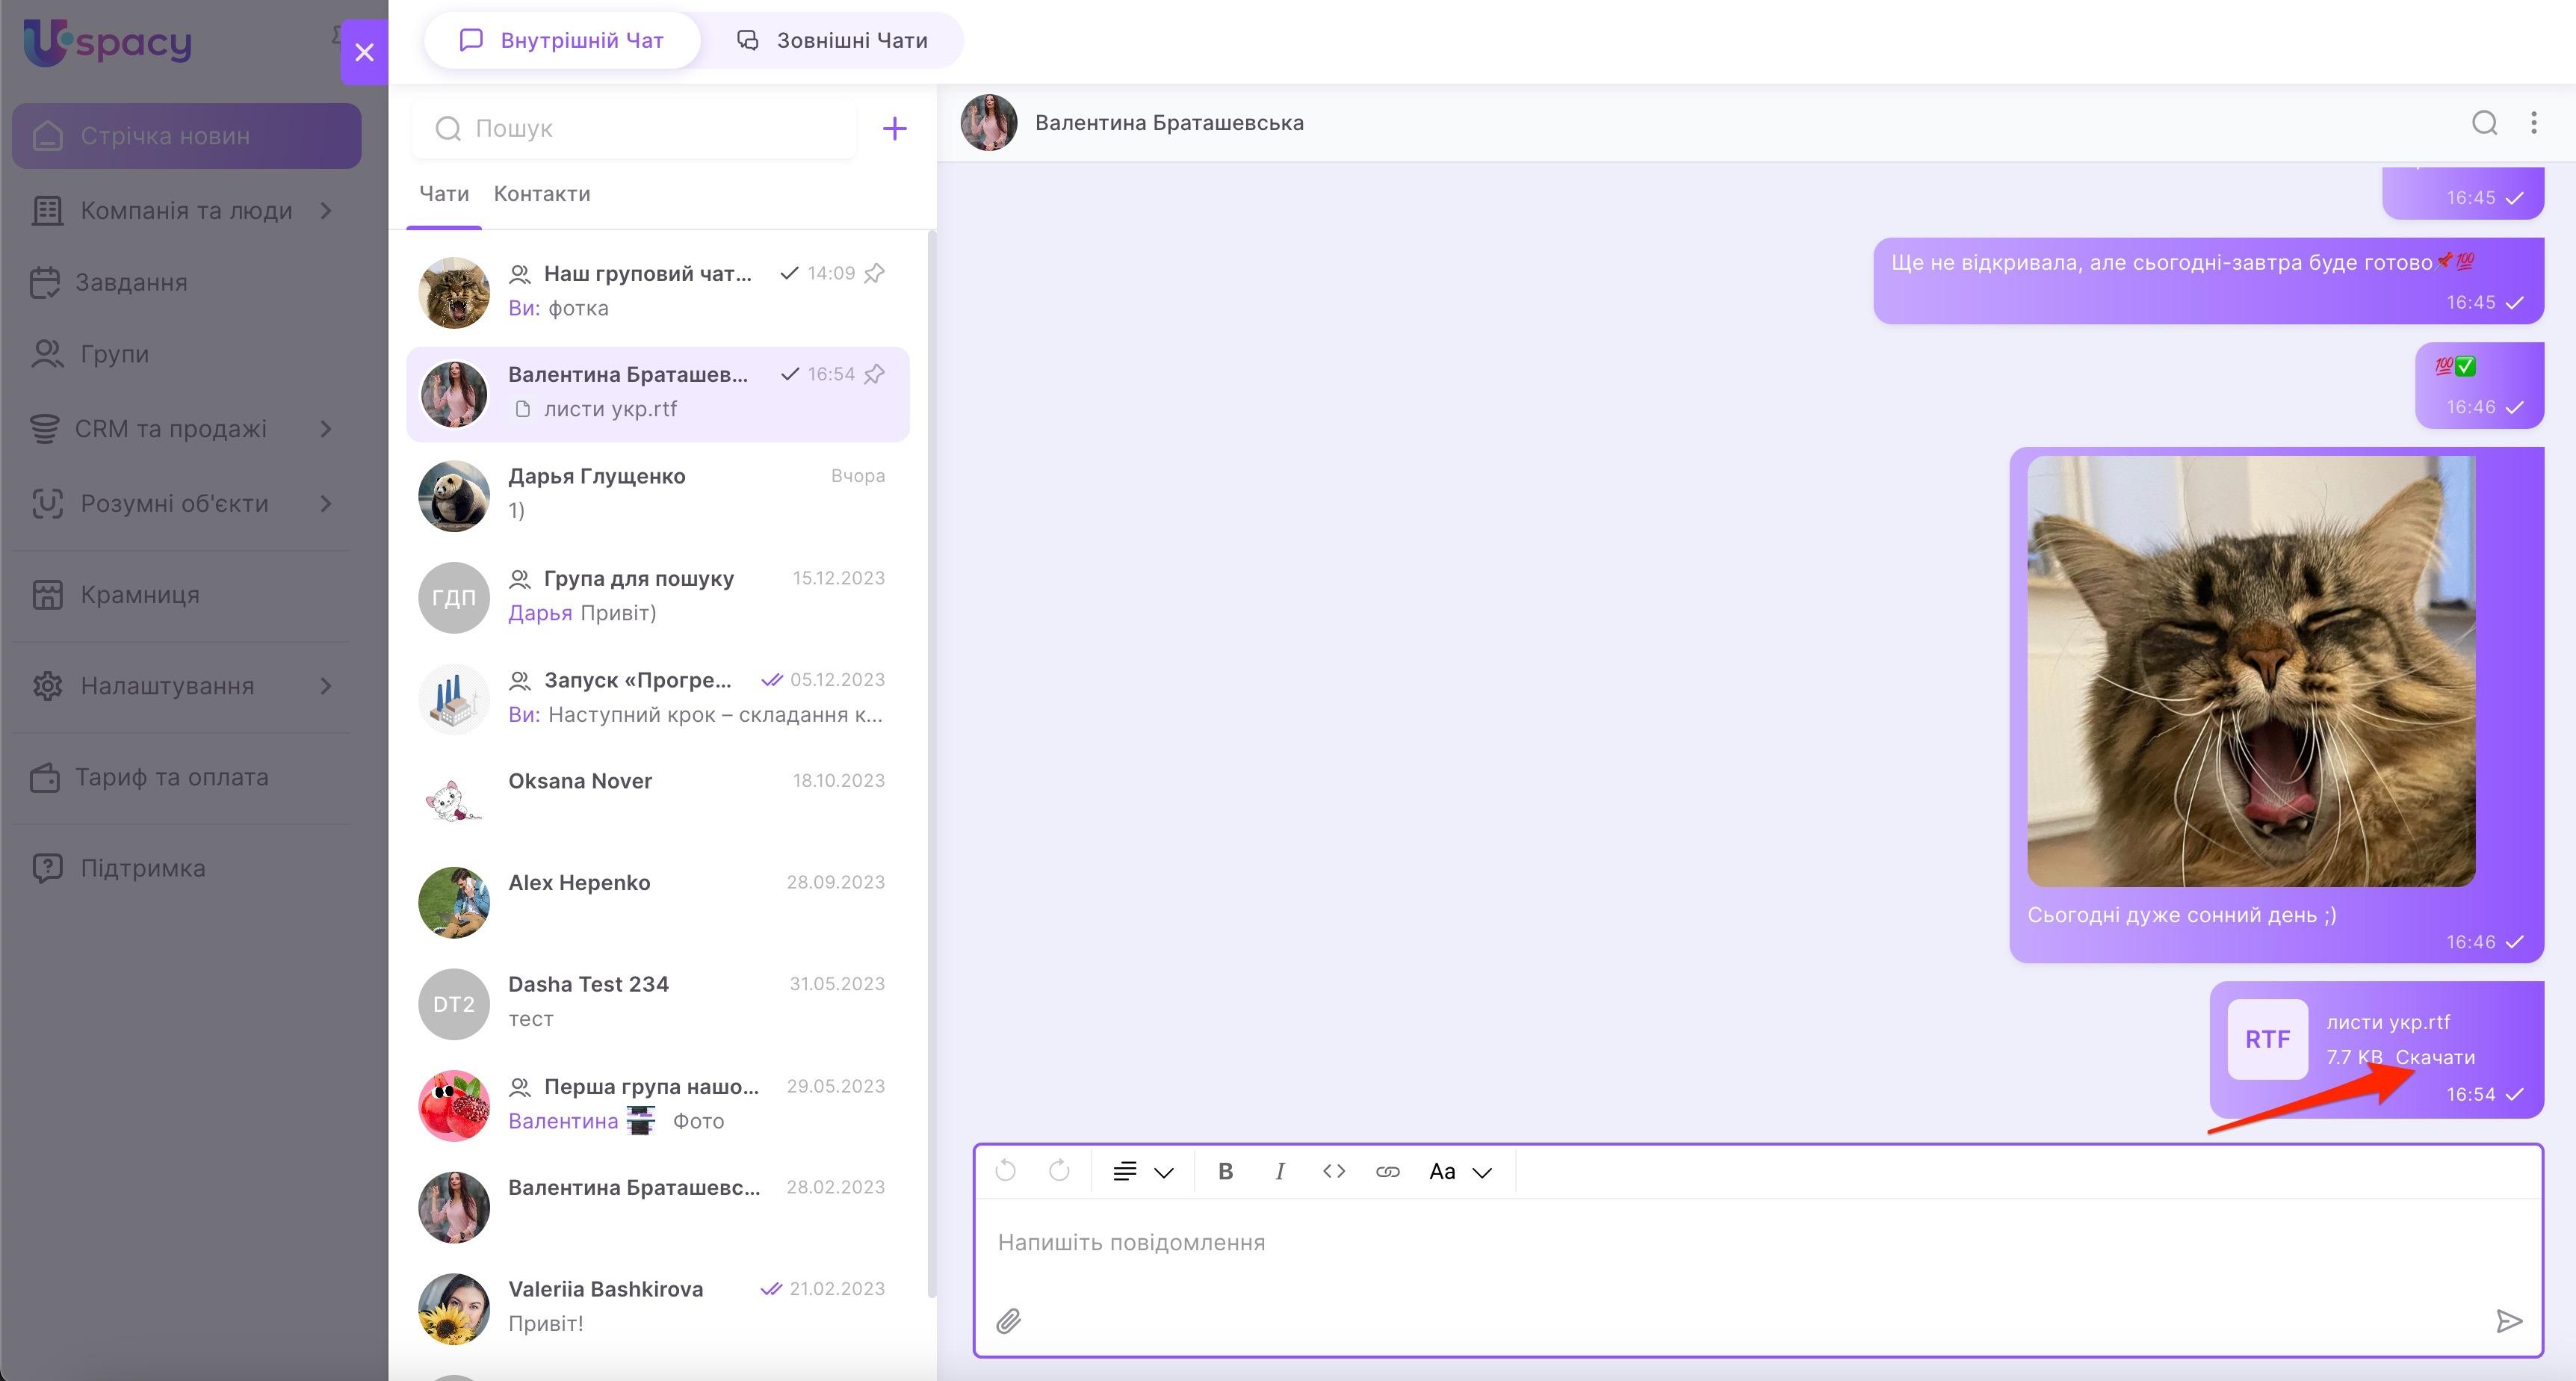Open the three-dot chat options menu
Screen dimensions: 2576x1381
point(2533,123)
